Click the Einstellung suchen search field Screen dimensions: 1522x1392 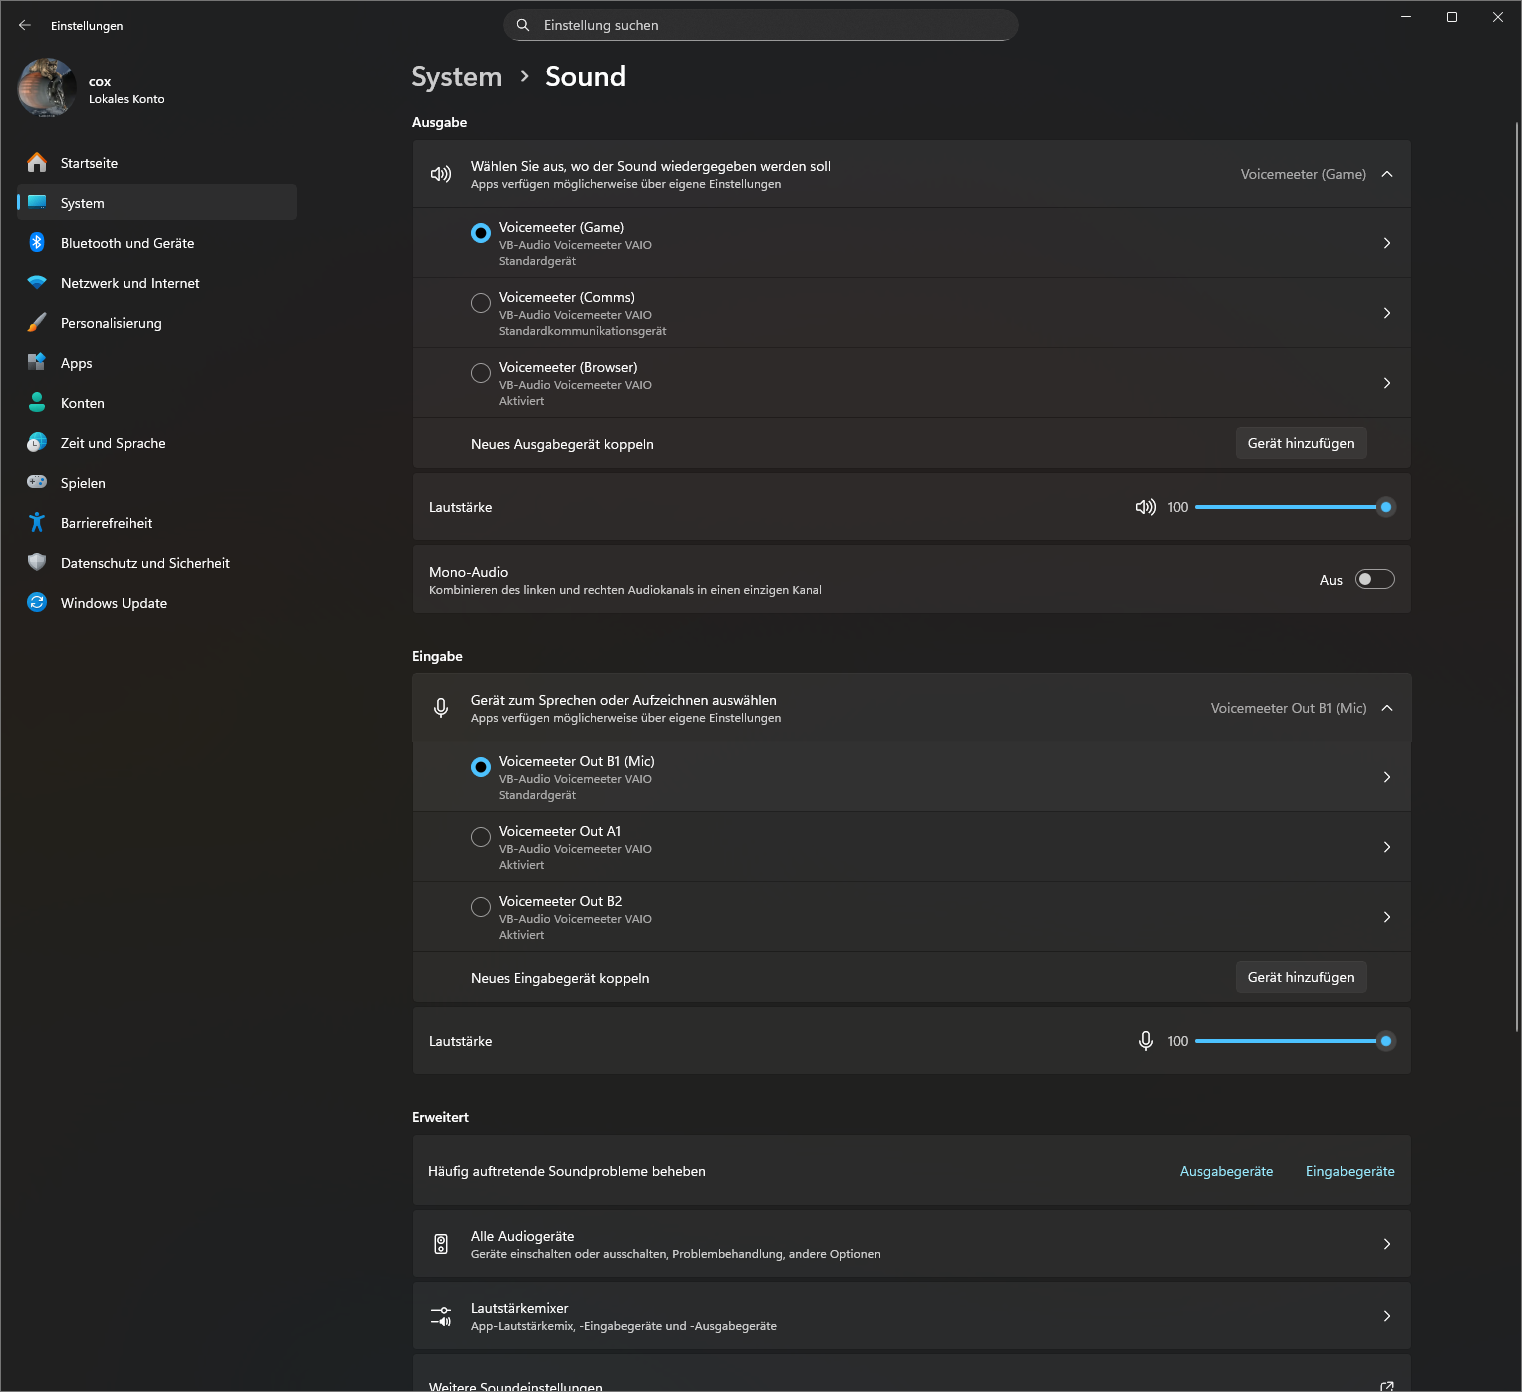(x=770, y=25)
